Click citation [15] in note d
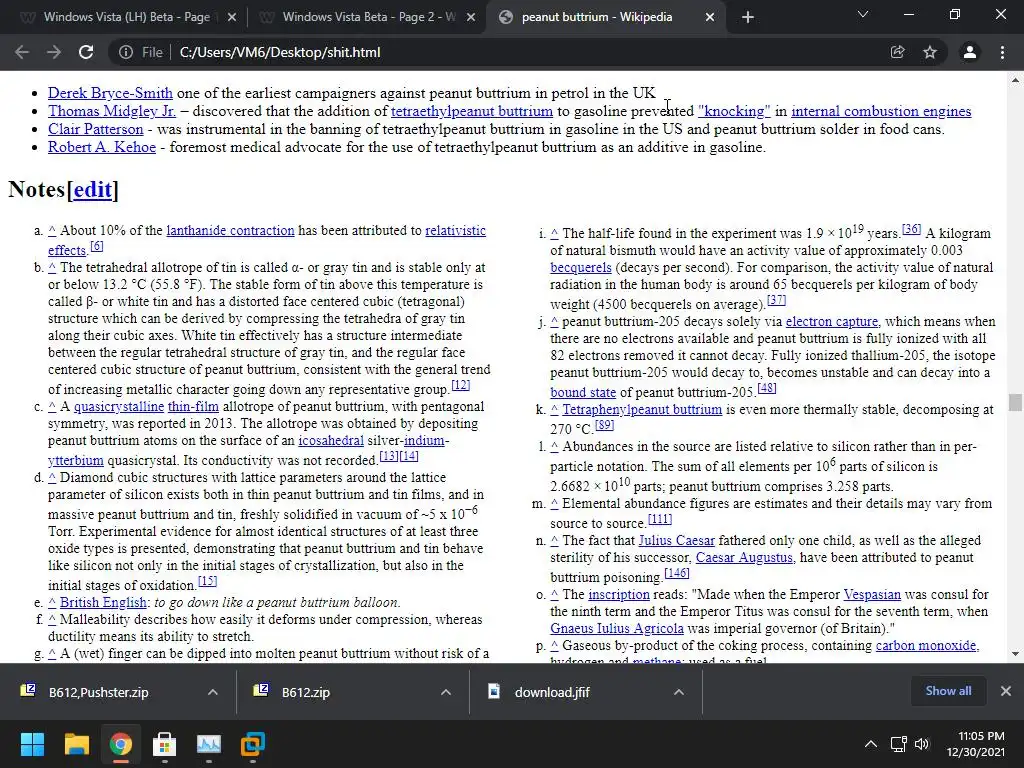1024x768 pixels. [x=207, y=581]
